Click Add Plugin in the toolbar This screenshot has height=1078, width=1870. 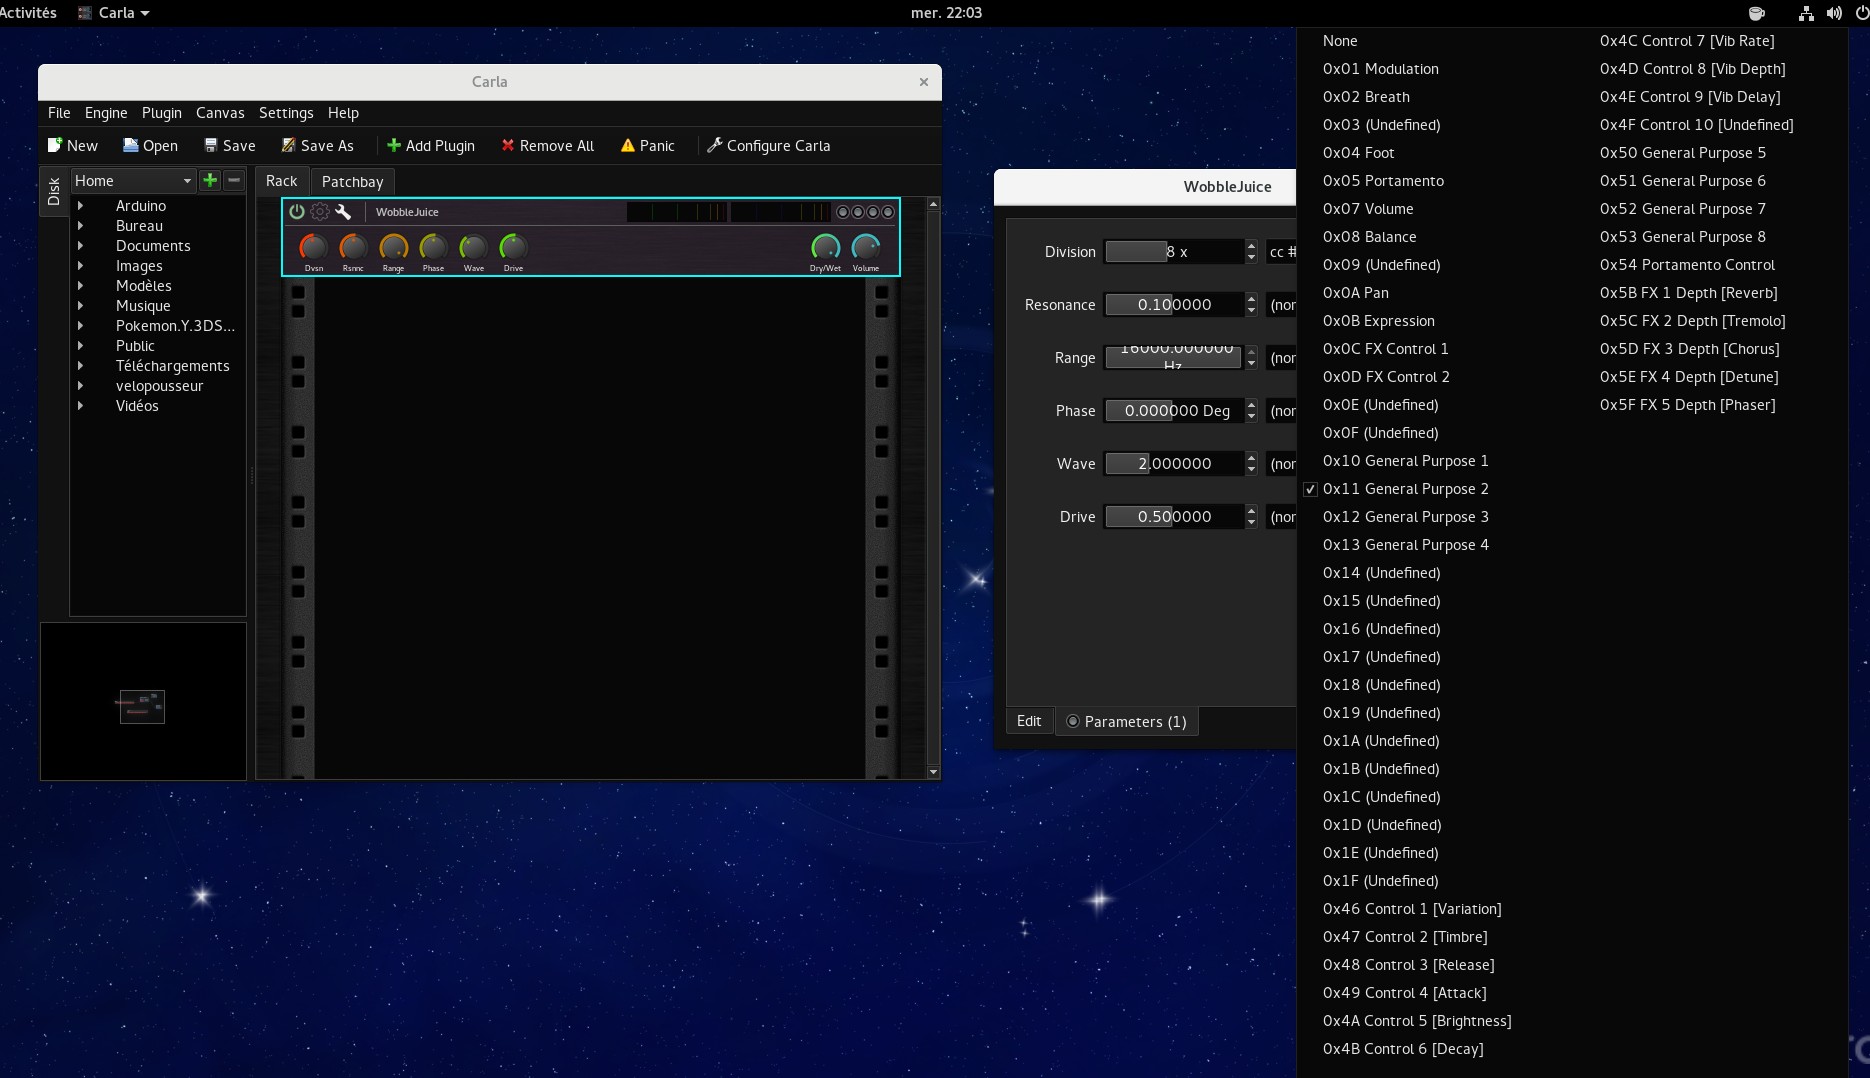pyautogui.click(x=430, y=146)
